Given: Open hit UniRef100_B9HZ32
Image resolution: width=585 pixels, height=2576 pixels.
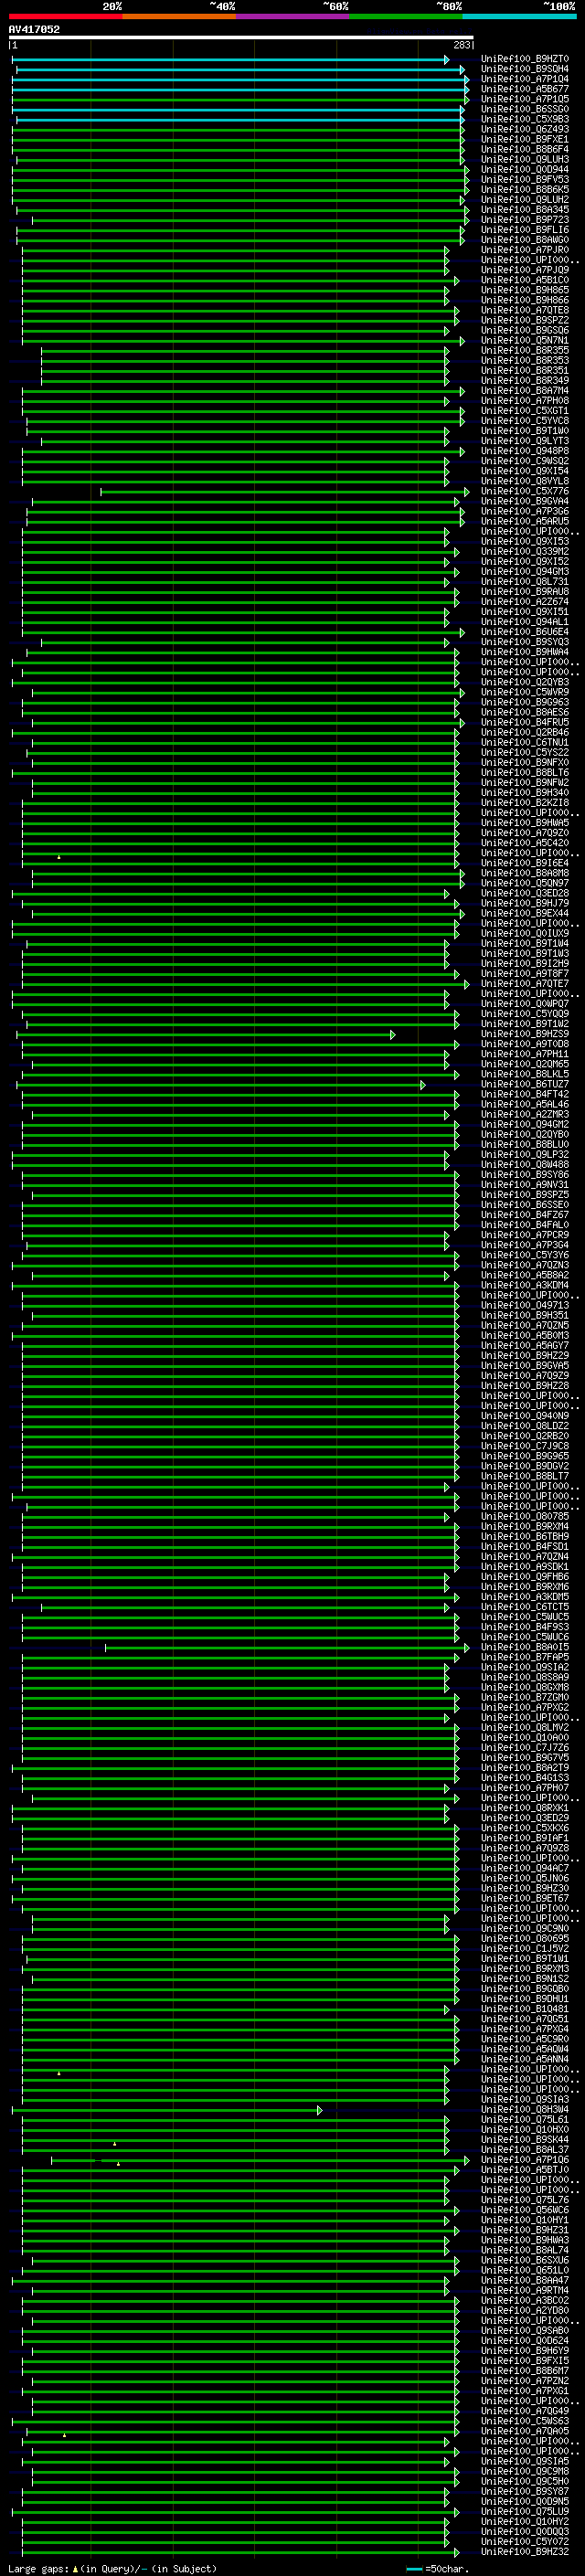Looking at the screenshot, I should pos(524,2552).
